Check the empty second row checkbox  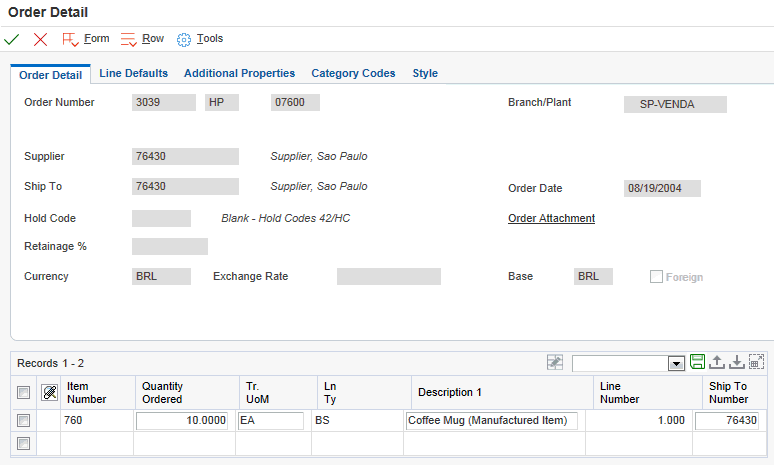[24, 443]
